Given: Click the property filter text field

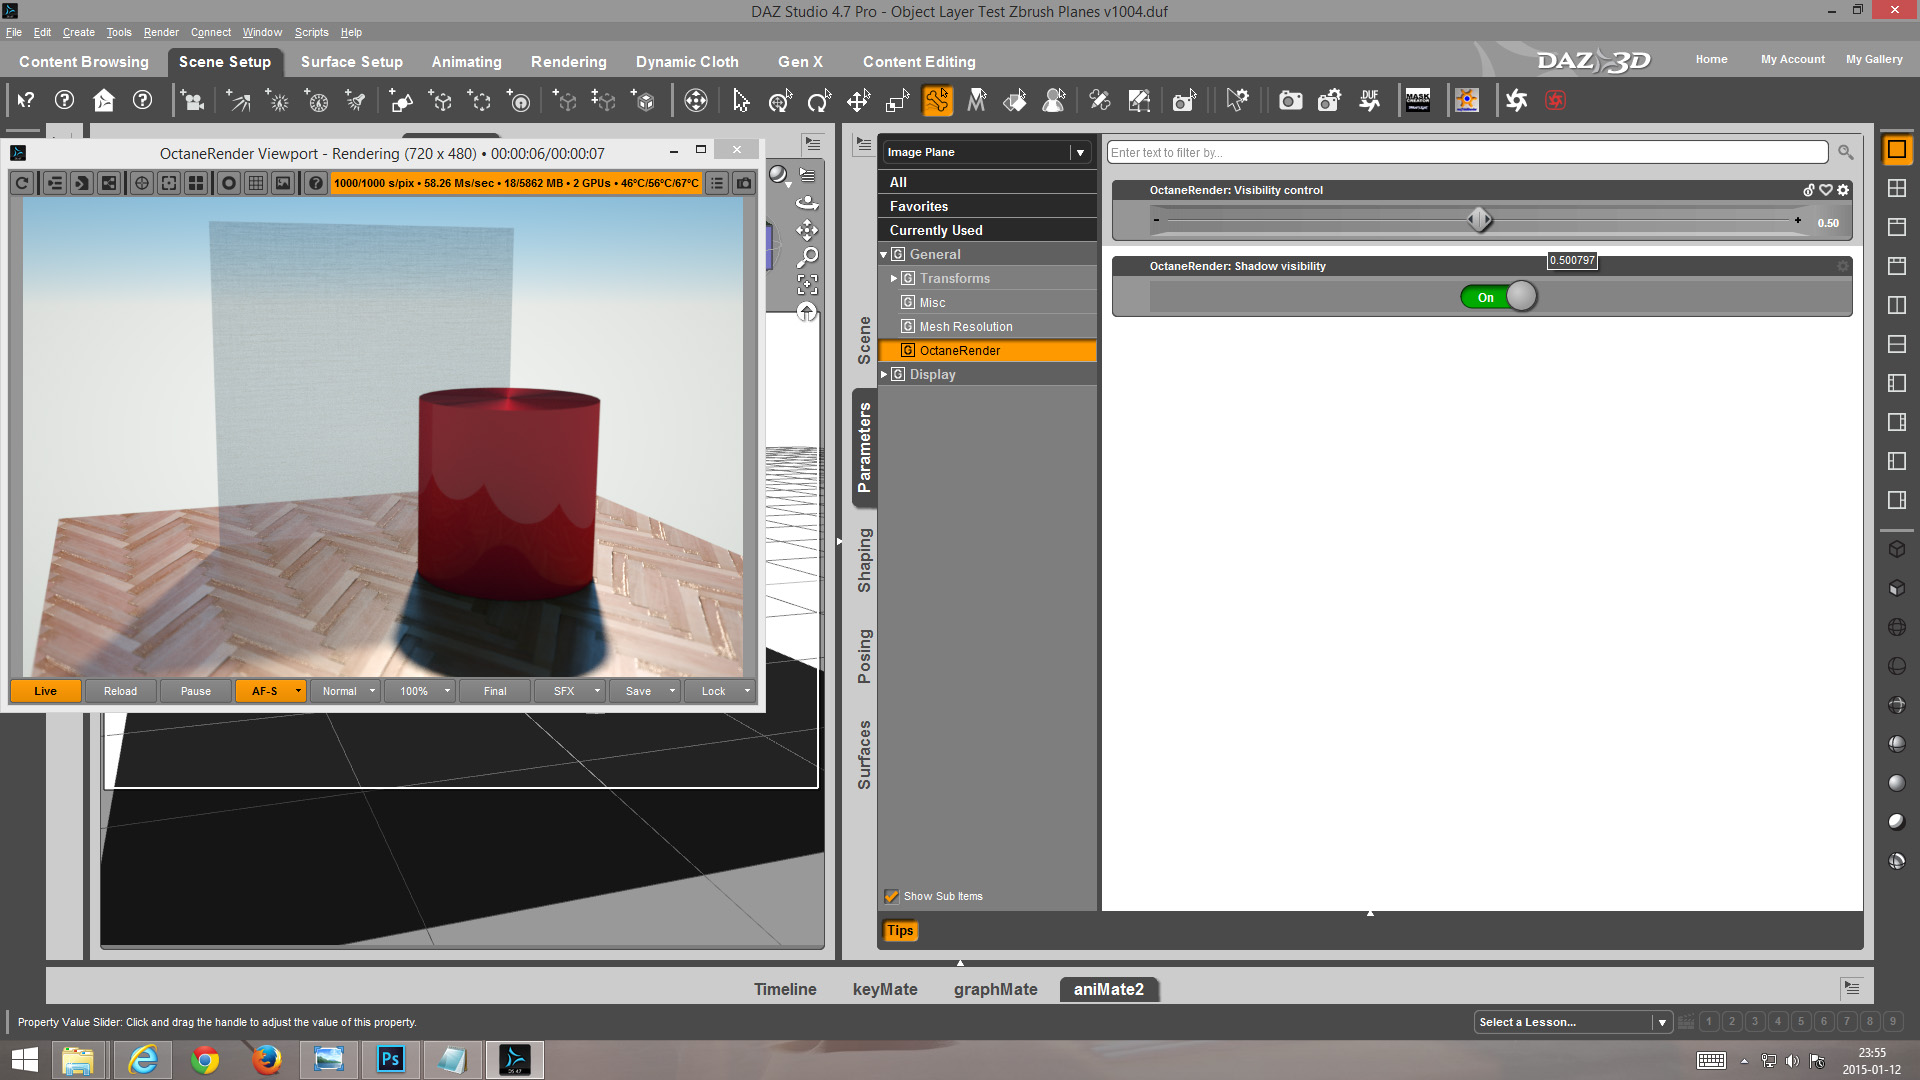Looking at the screenshot, I should click(1466, 152).
